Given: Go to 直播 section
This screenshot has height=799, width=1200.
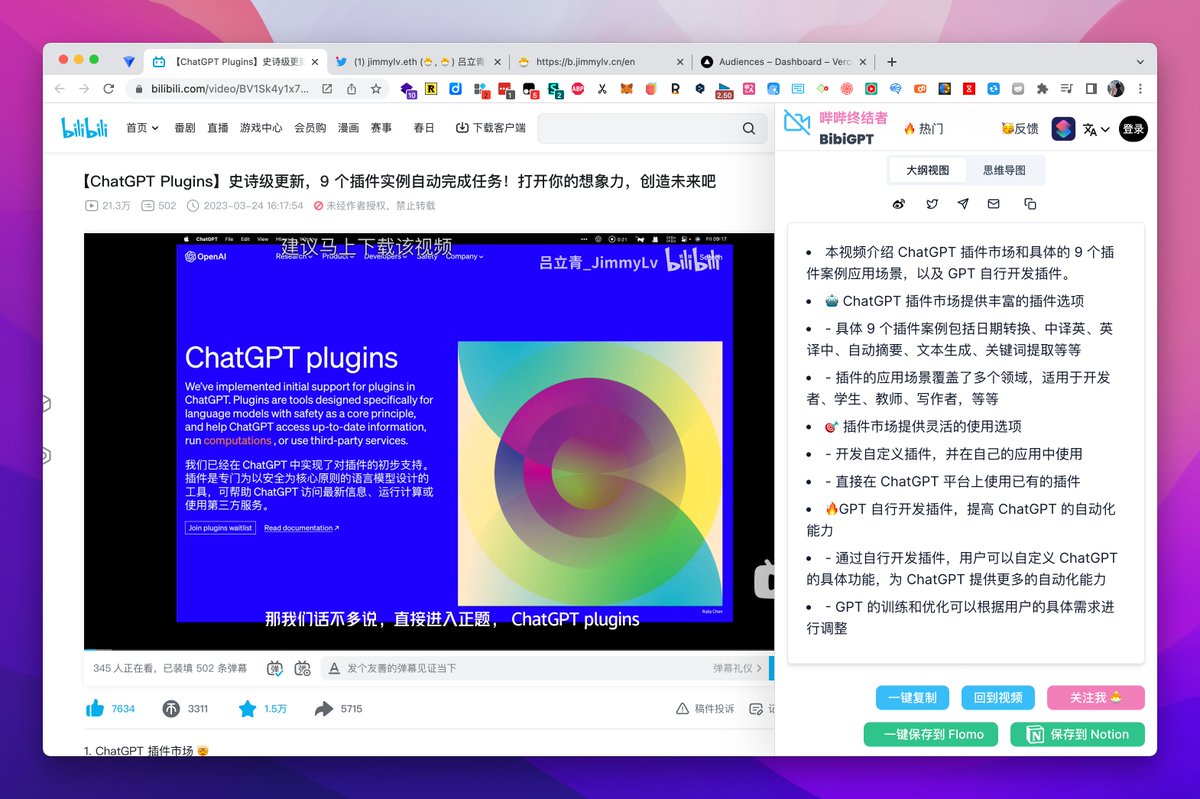Looking at the screenshot, I should [x=218, y=128].
